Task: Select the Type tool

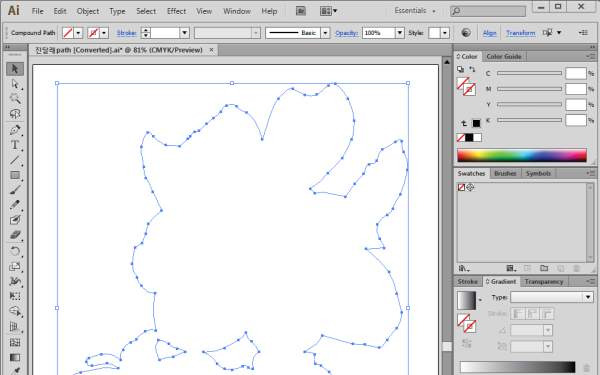Action: point(15,145)
